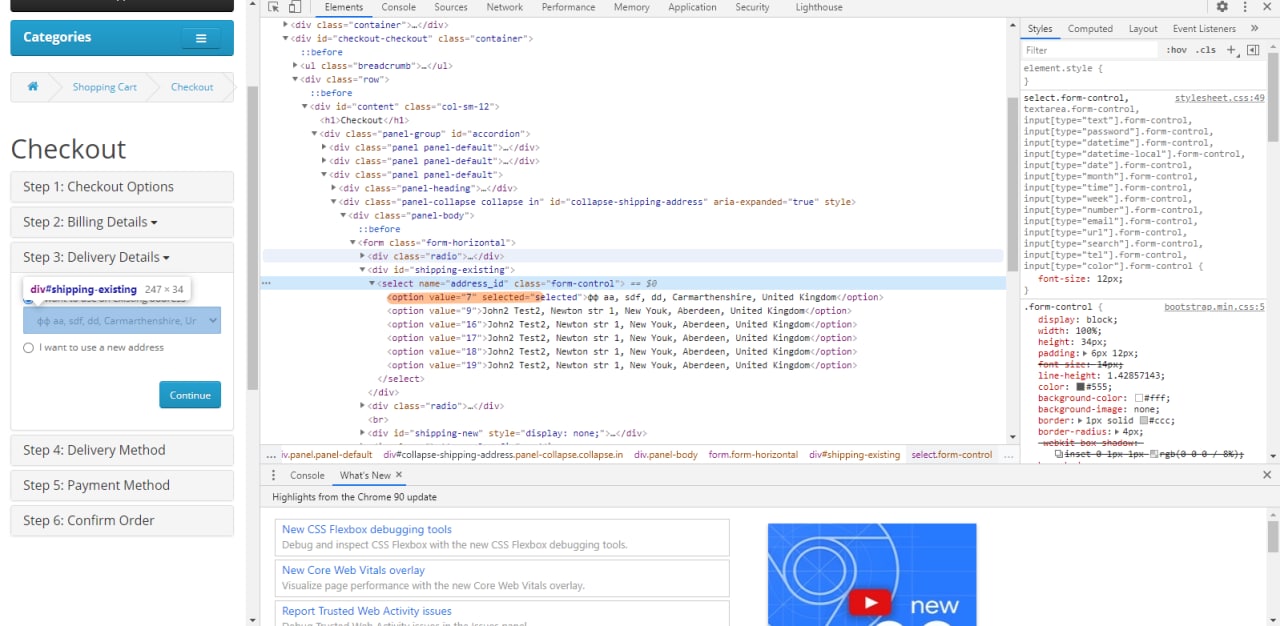Expand the border shorthand triangle
The width and height of the screenshot is (1280, 626).
pos(1081,421)
